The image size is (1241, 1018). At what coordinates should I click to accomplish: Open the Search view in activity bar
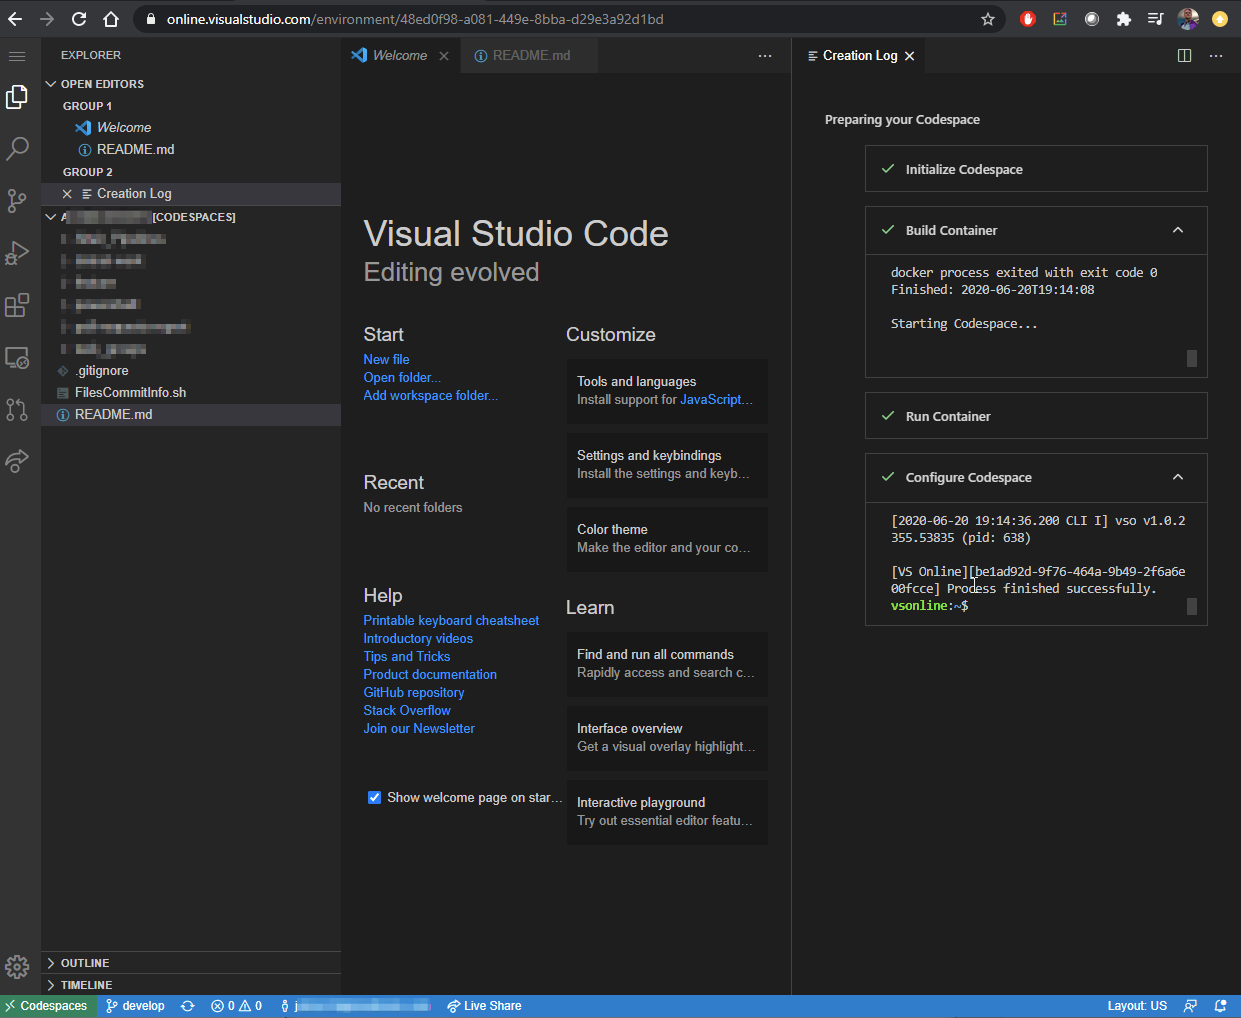tap(17, 149)
